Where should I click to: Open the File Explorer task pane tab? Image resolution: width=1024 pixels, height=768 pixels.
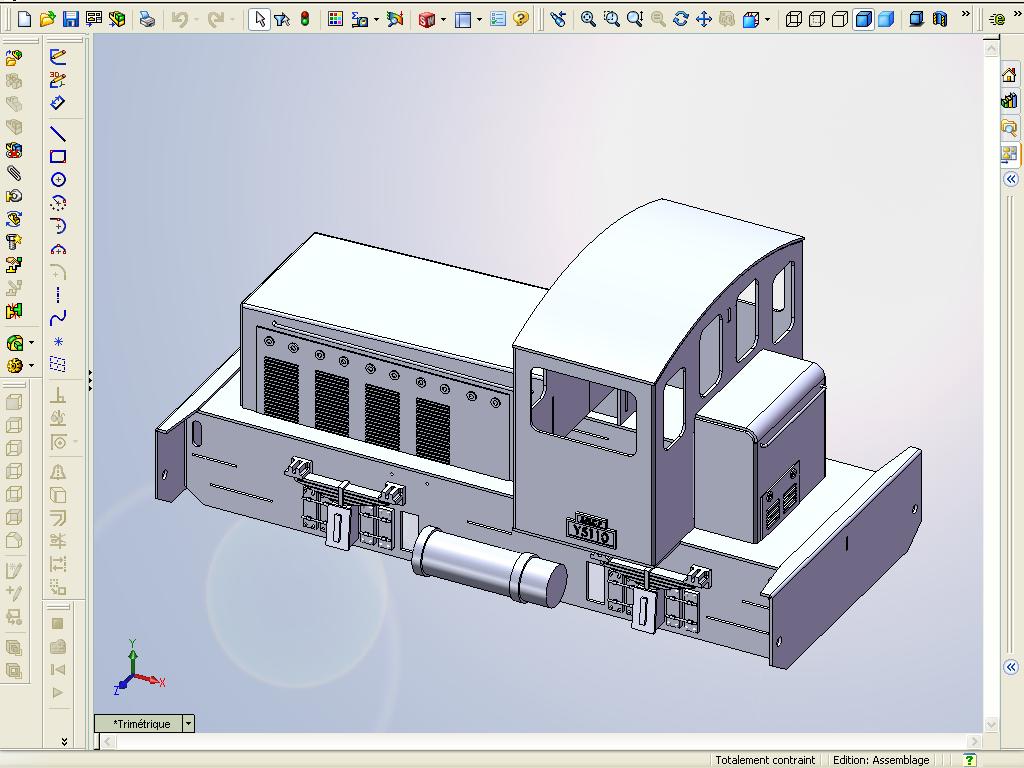[1009, 127]
